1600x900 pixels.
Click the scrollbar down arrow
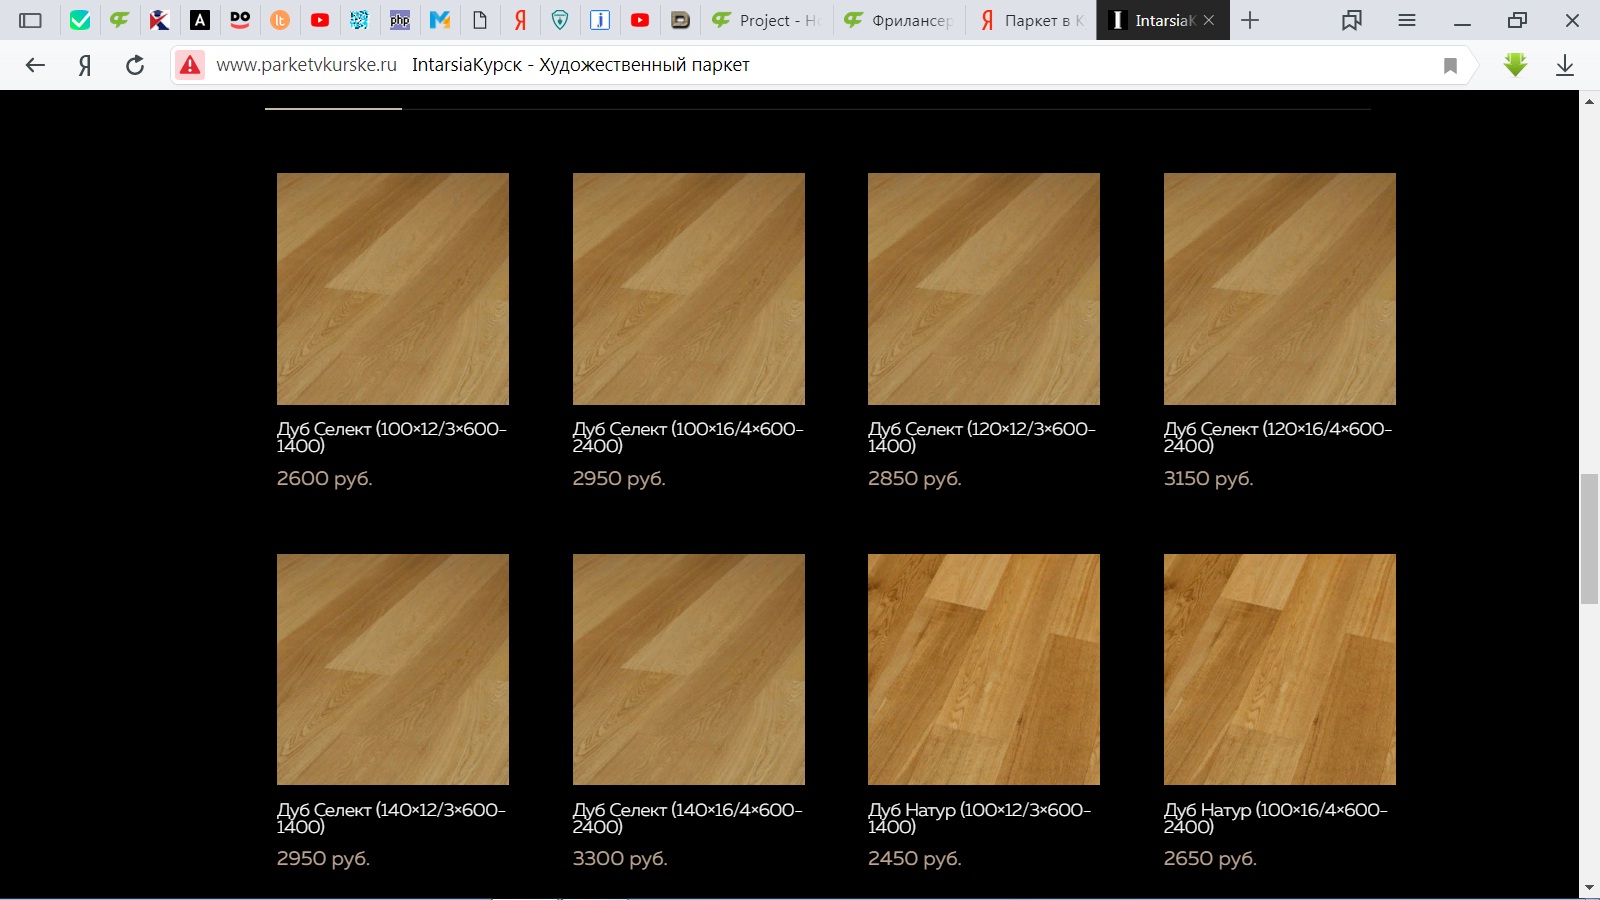pyautogui.click(x=1589, y=888)
